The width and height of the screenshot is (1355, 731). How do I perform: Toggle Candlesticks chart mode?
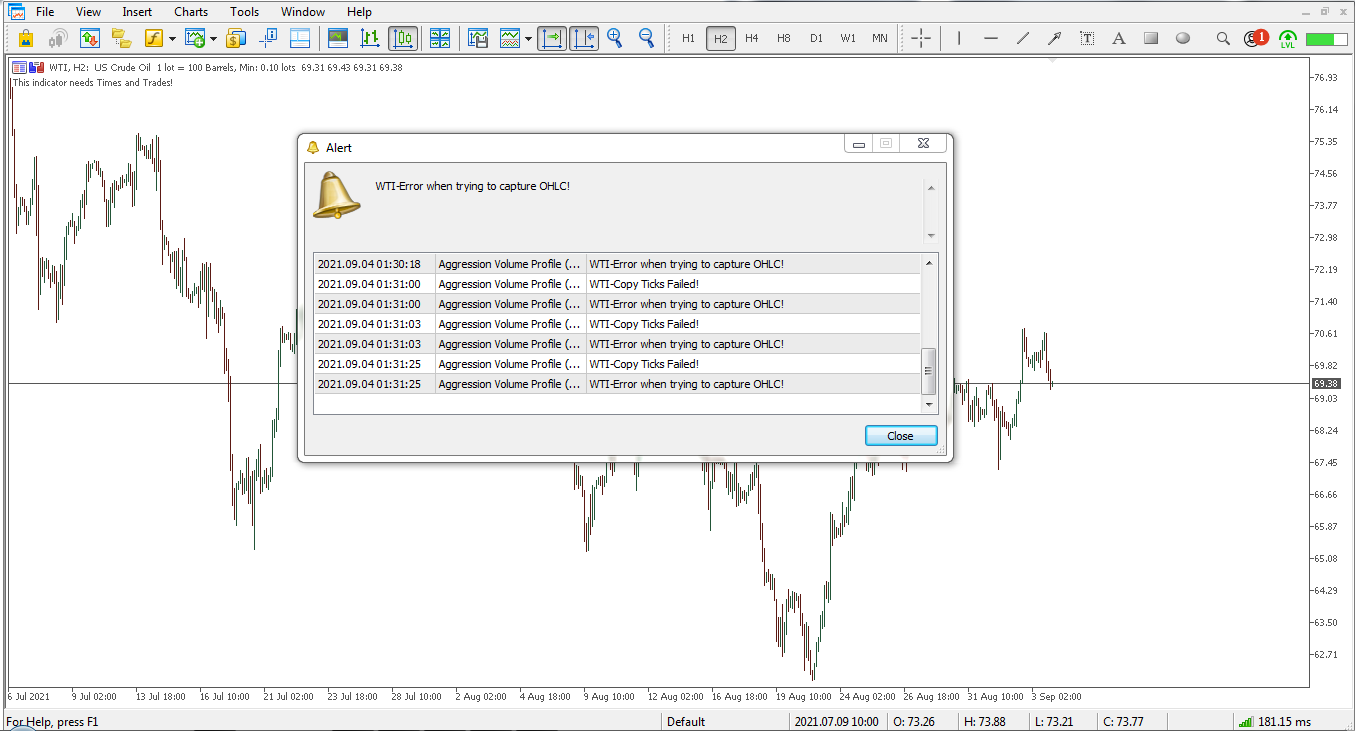tap(403, 39)
